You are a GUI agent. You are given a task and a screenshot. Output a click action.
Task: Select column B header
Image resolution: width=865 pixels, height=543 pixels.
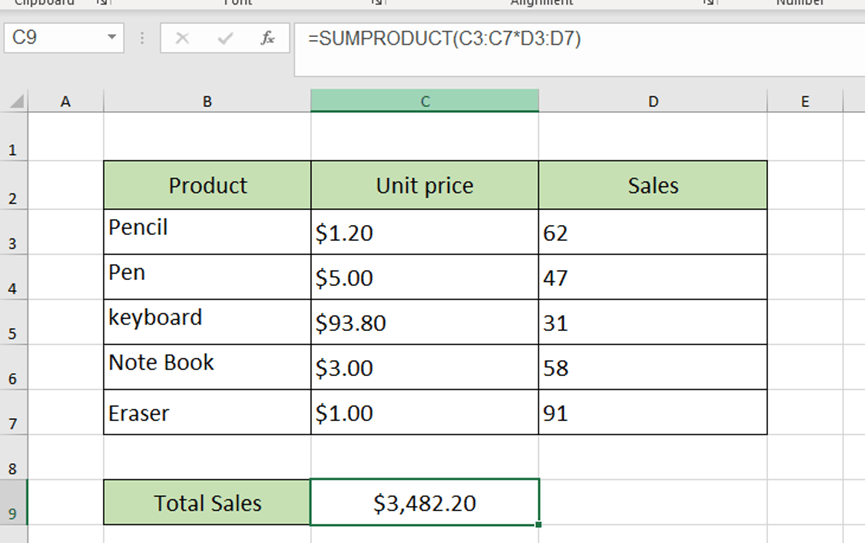point(207,101)
